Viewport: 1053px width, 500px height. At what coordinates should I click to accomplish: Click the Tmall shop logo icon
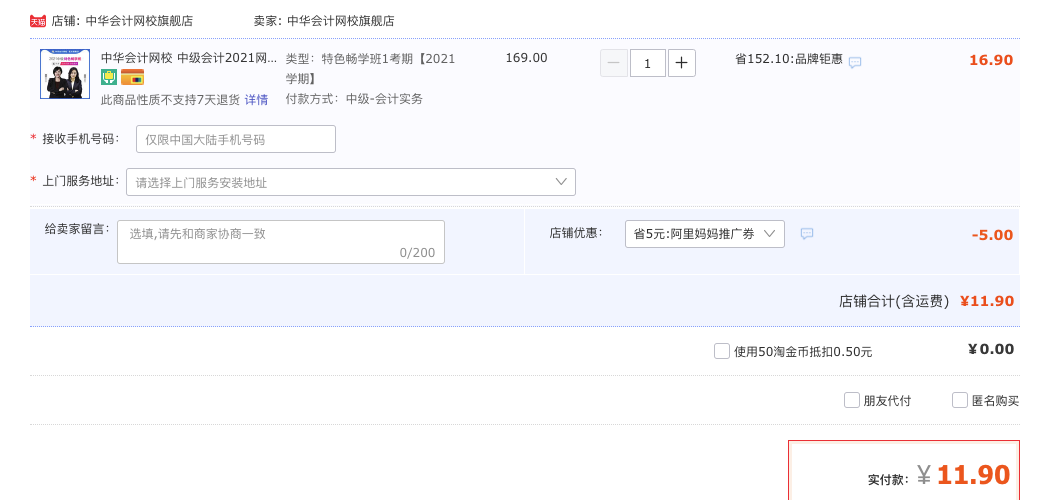click(x=38, y=21)
